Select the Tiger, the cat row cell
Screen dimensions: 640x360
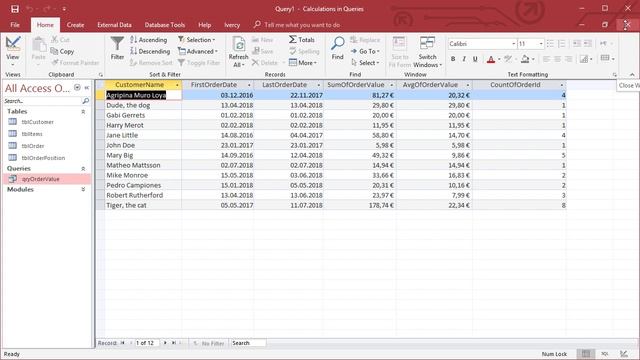(143, 205)
